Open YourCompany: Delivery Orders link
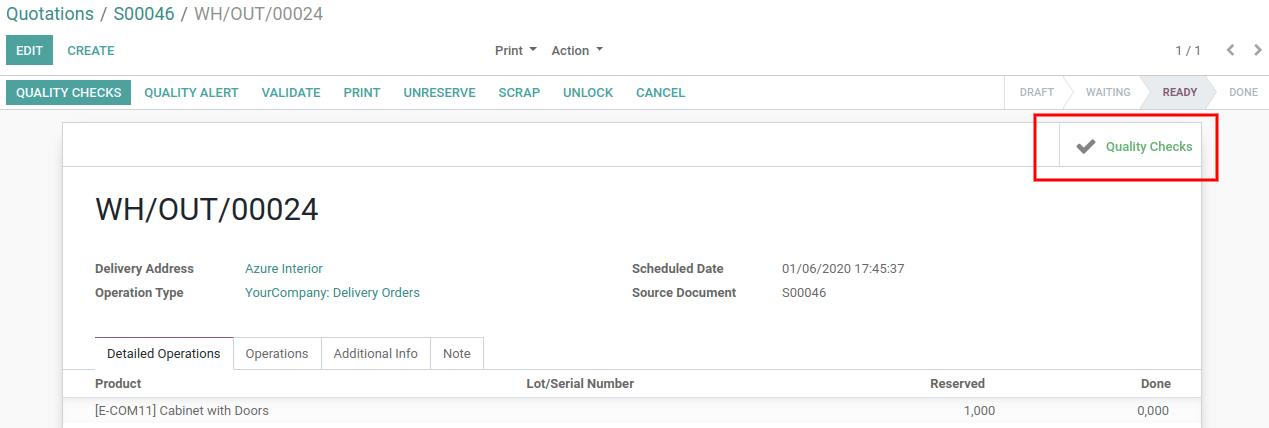The image size is (1269, 428). click(x=332, y=293)
